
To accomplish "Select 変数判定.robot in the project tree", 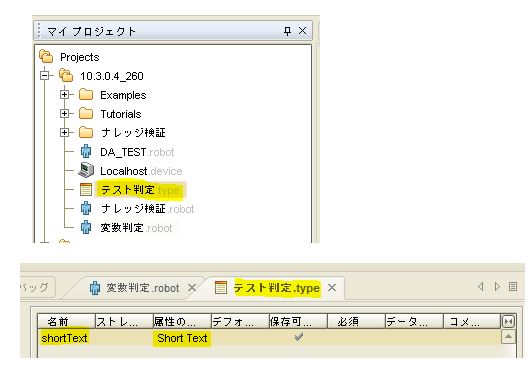I will (x=136, y=228).
